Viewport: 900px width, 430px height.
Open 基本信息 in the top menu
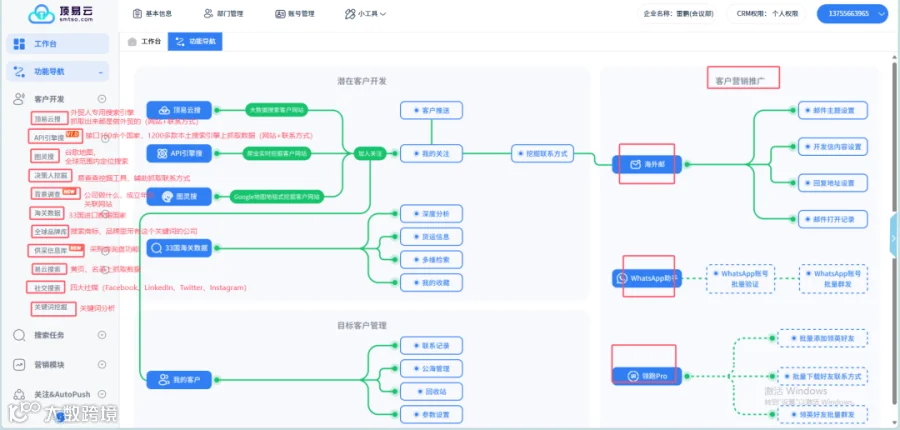152,14
